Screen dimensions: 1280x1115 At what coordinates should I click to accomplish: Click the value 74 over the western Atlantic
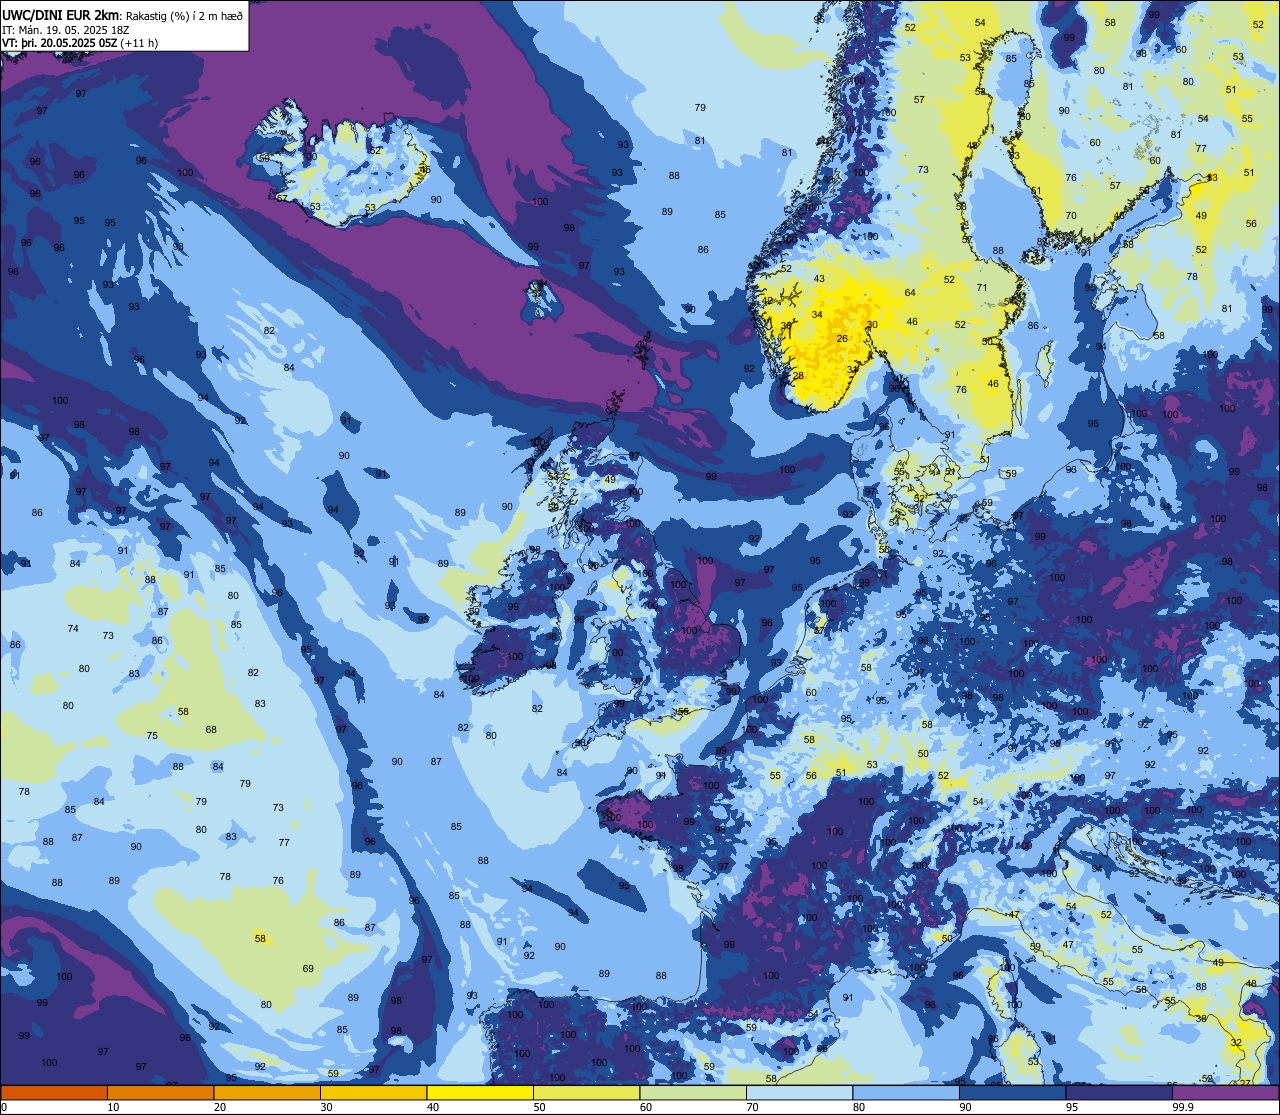click(x=73, y=629)
